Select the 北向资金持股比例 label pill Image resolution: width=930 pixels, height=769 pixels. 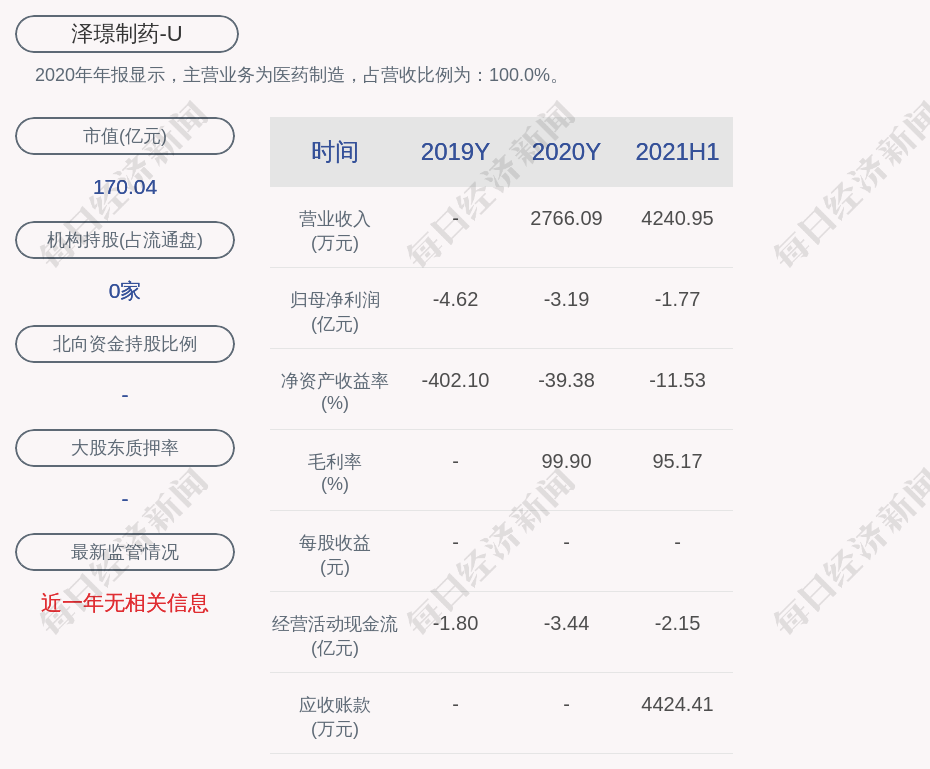[x=125, y=344]
